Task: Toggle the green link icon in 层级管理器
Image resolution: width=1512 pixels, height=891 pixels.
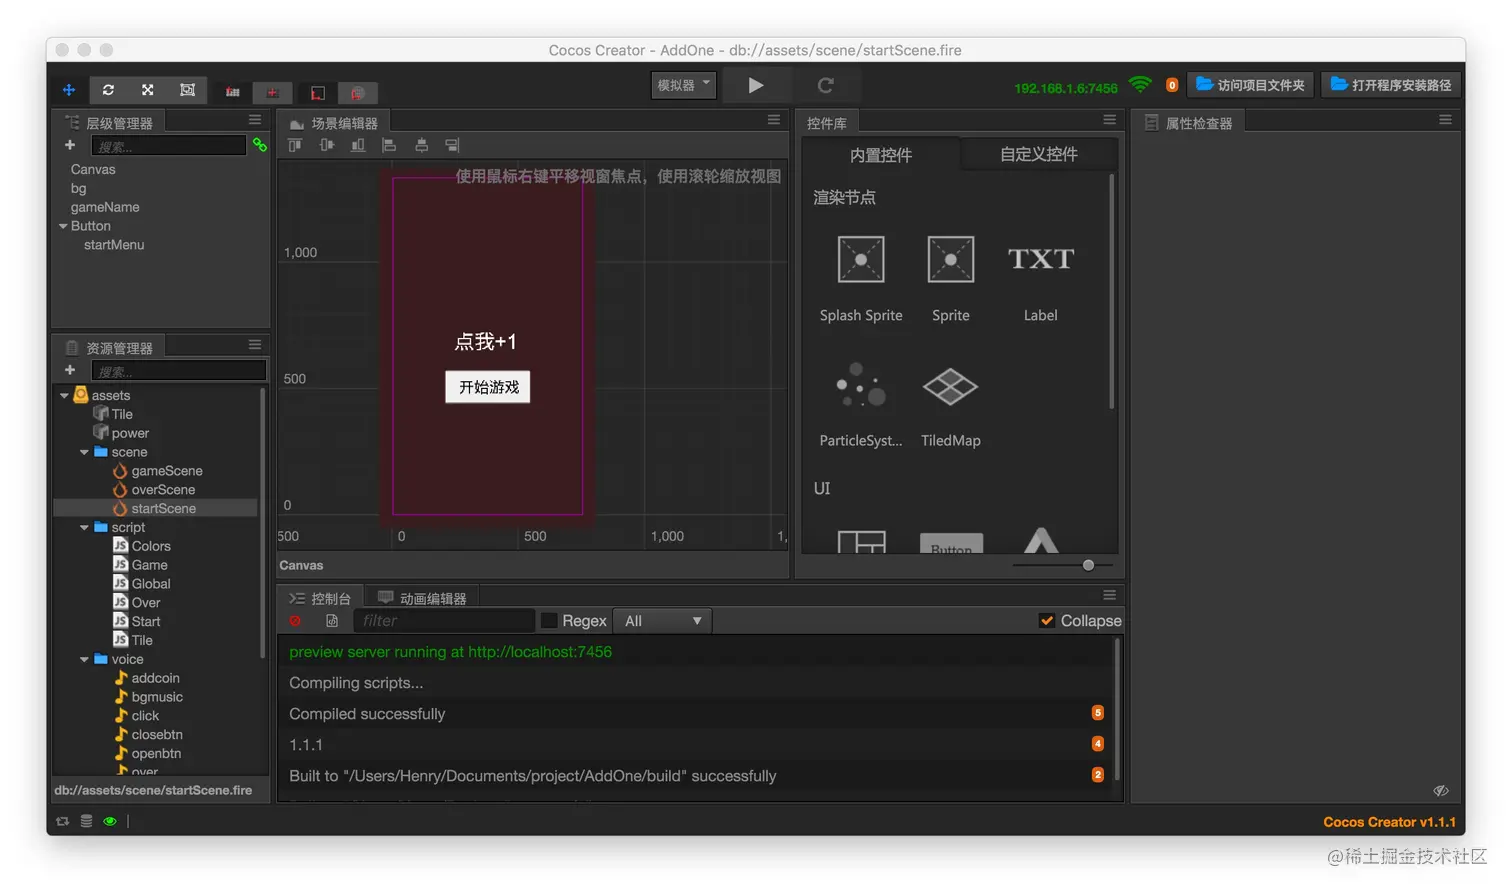Action: click(260, 145)
